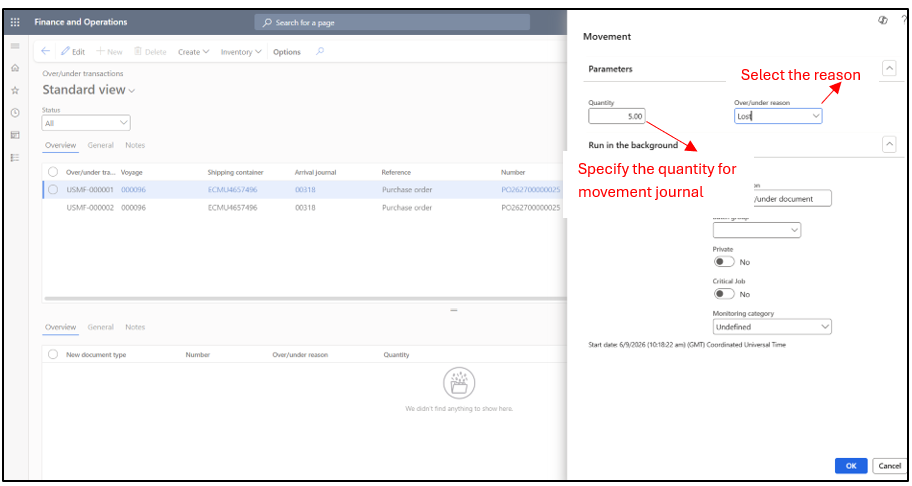The image size is (912, 486).
Task: Toggle select-all circle in upper grid header
Action: tap(53, 172)
